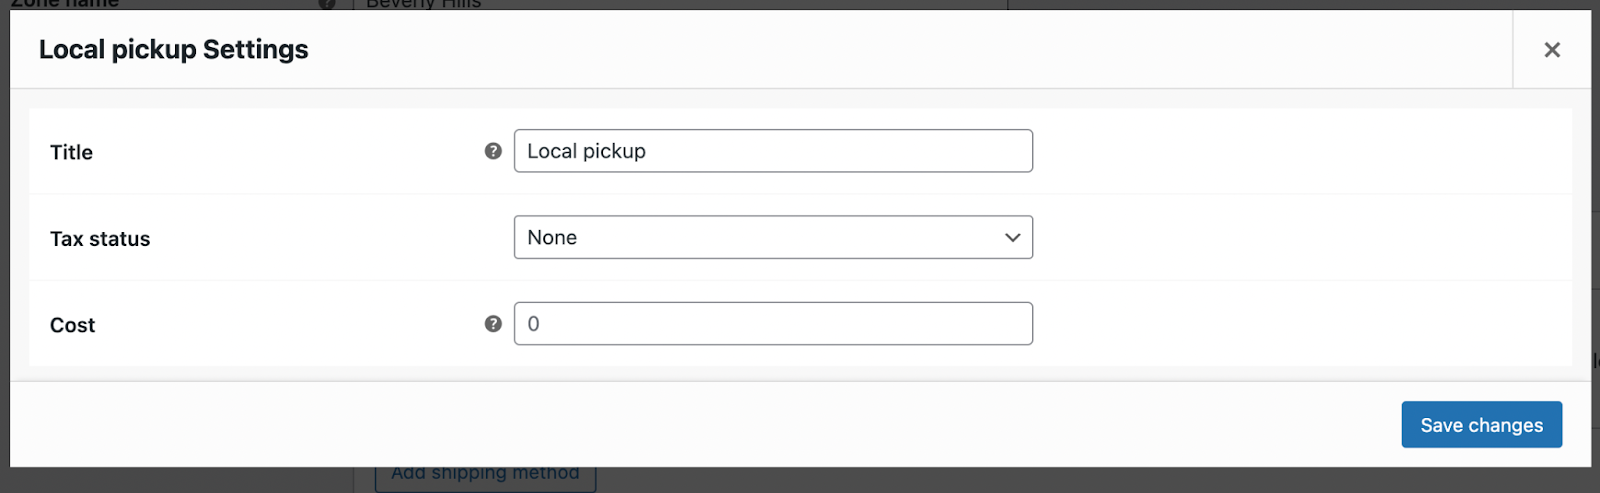Click the Zone name help icon behind dialog

327,4
